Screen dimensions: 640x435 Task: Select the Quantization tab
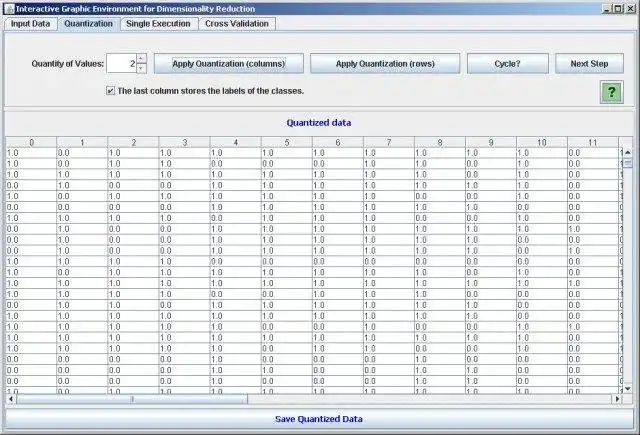click(x=89, y=24)
